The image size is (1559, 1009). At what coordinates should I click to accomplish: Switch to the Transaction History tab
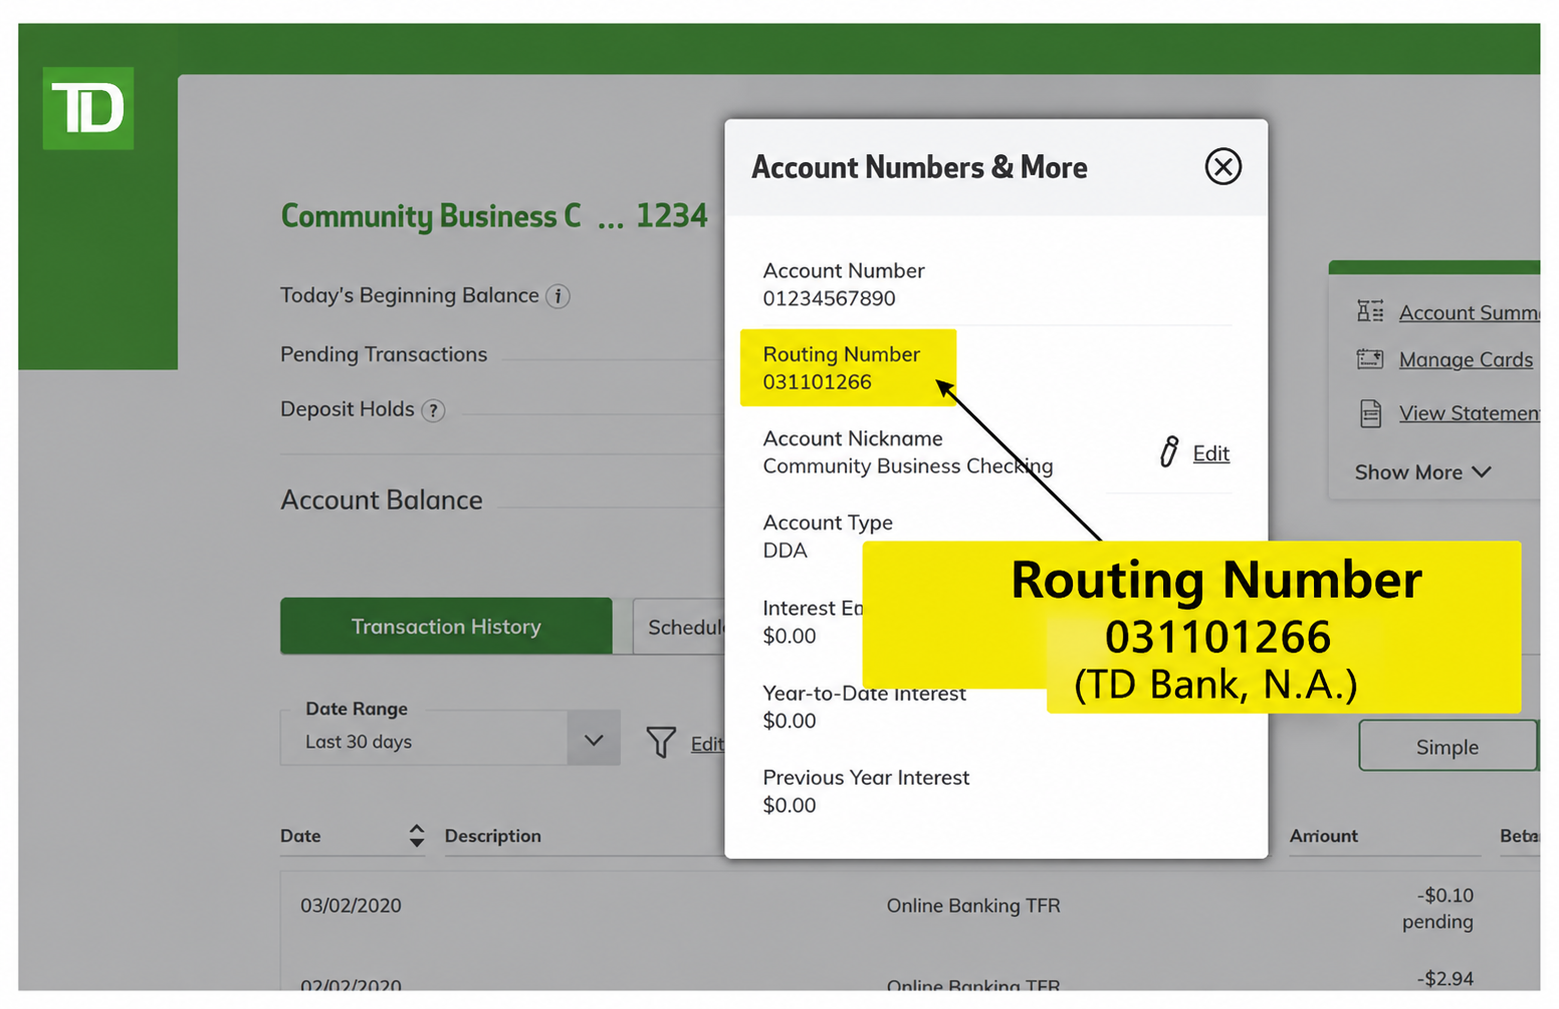click(x=446, y=626)
